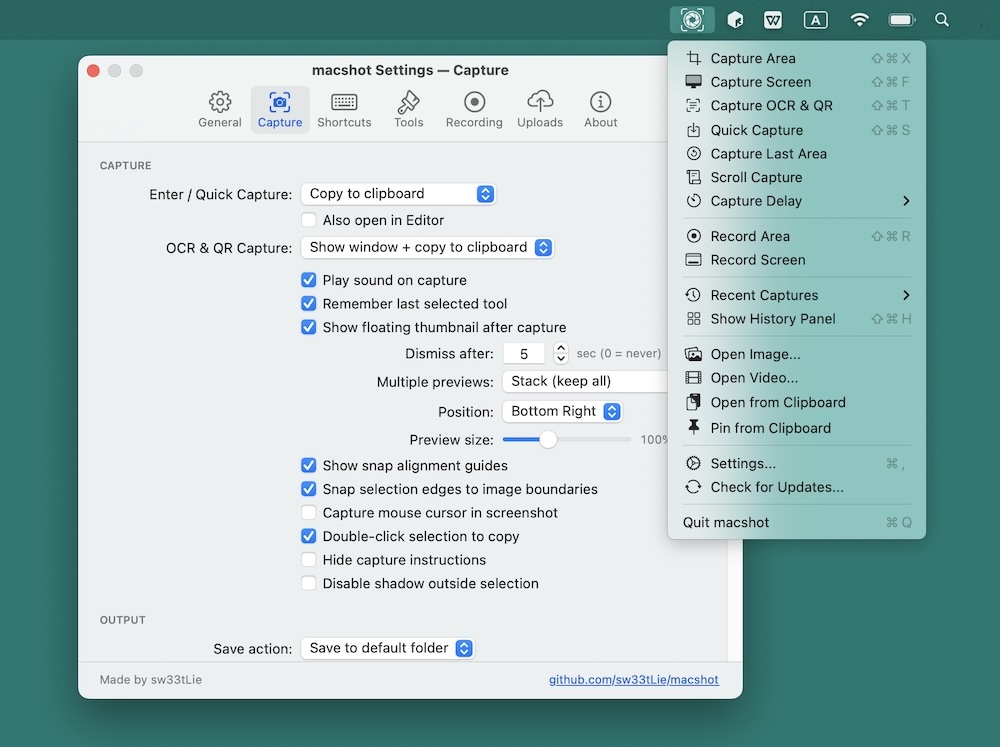Select Record Screen menu item
The width and height of the screenshot is (1000, 747).
(797, 260)
